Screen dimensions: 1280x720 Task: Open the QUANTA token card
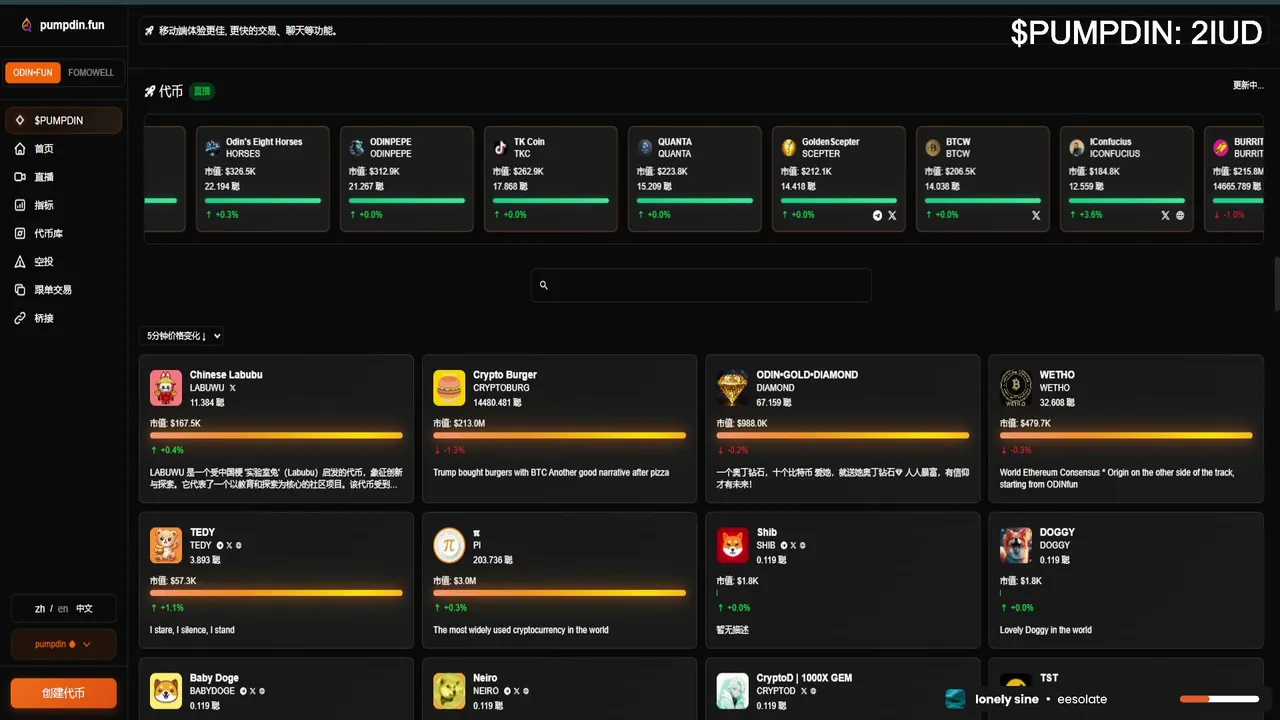point(696,178)
